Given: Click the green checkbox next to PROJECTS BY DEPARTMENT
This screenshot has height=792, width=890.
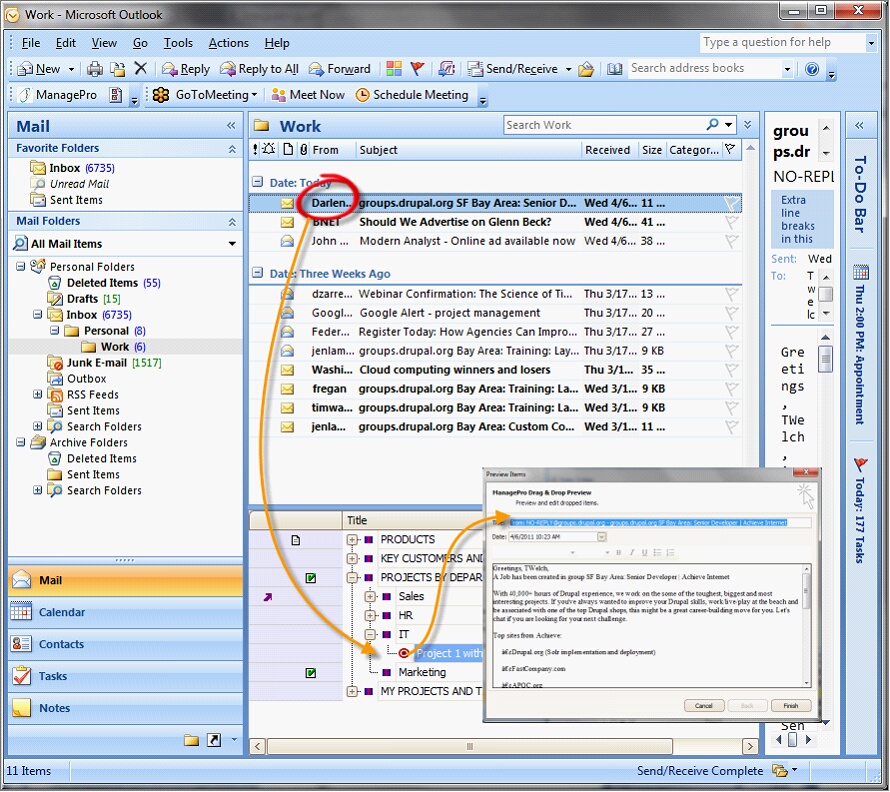Looking at the screenshot, I should 310,578.
